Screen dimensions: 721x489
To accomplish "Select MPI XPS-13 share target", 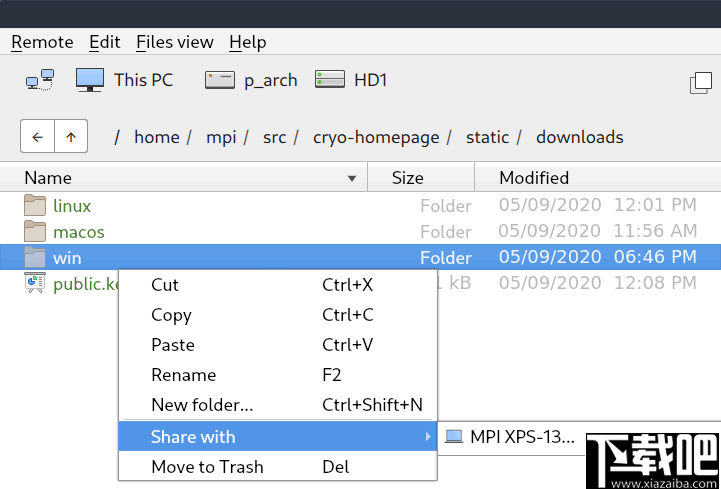I will 512,437.
